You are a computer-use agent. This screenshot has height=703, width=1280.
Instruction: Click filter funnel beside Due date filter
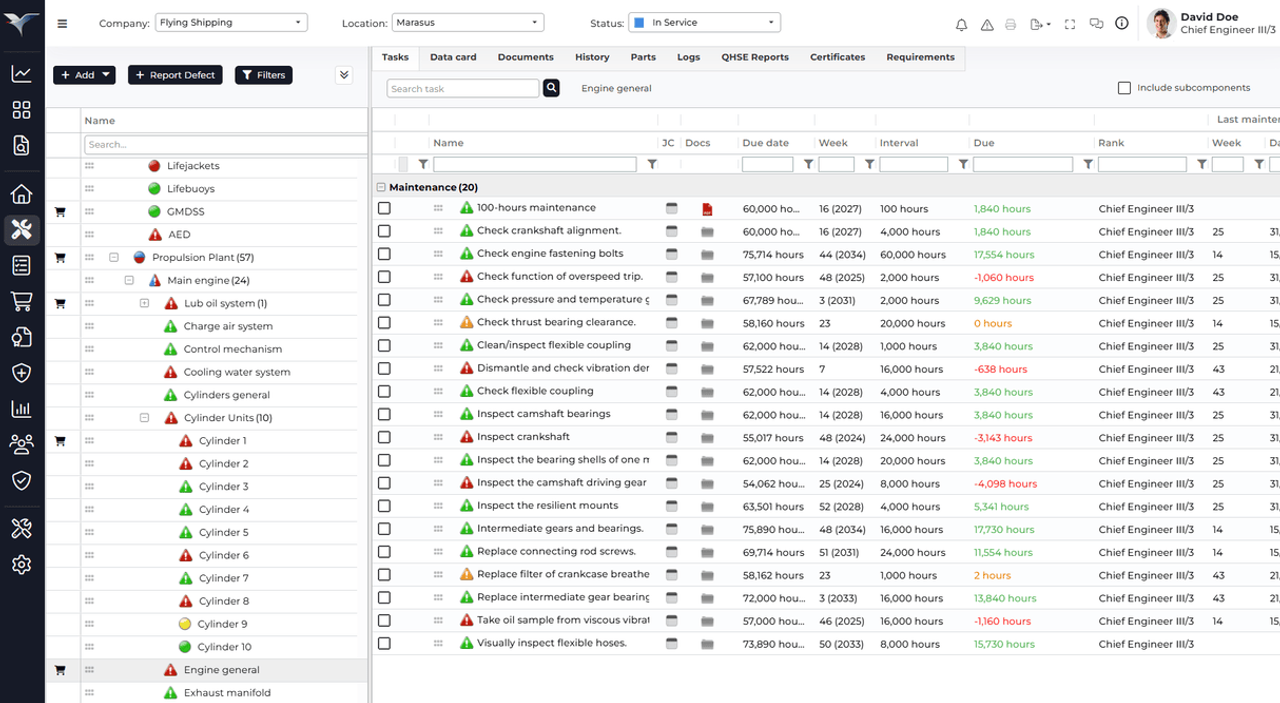click(808, 164)
